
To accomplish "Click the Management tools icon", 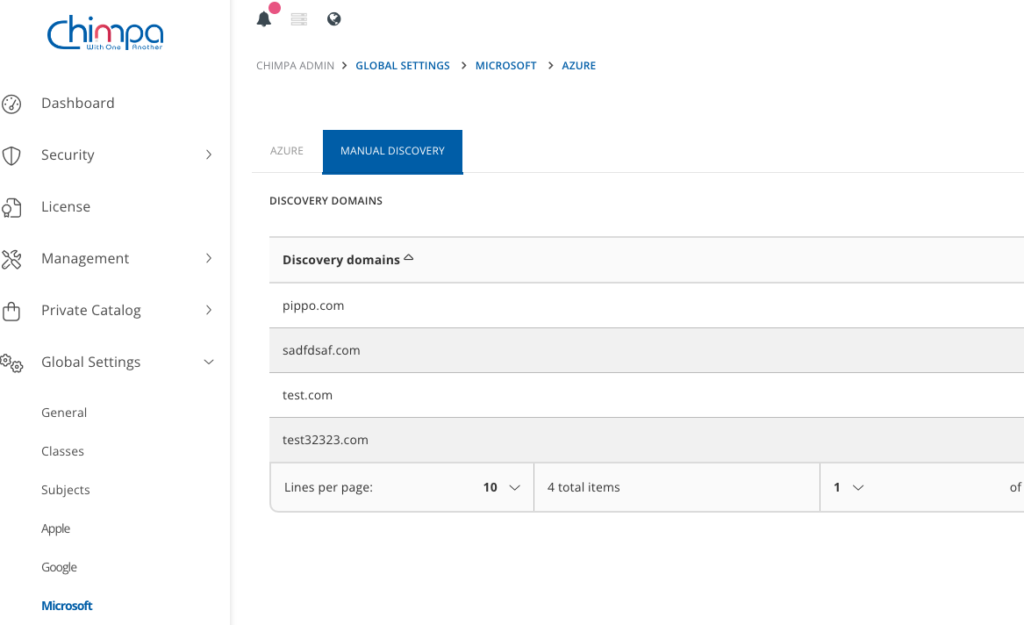I will pyautogui.click(x=11, y=259).
